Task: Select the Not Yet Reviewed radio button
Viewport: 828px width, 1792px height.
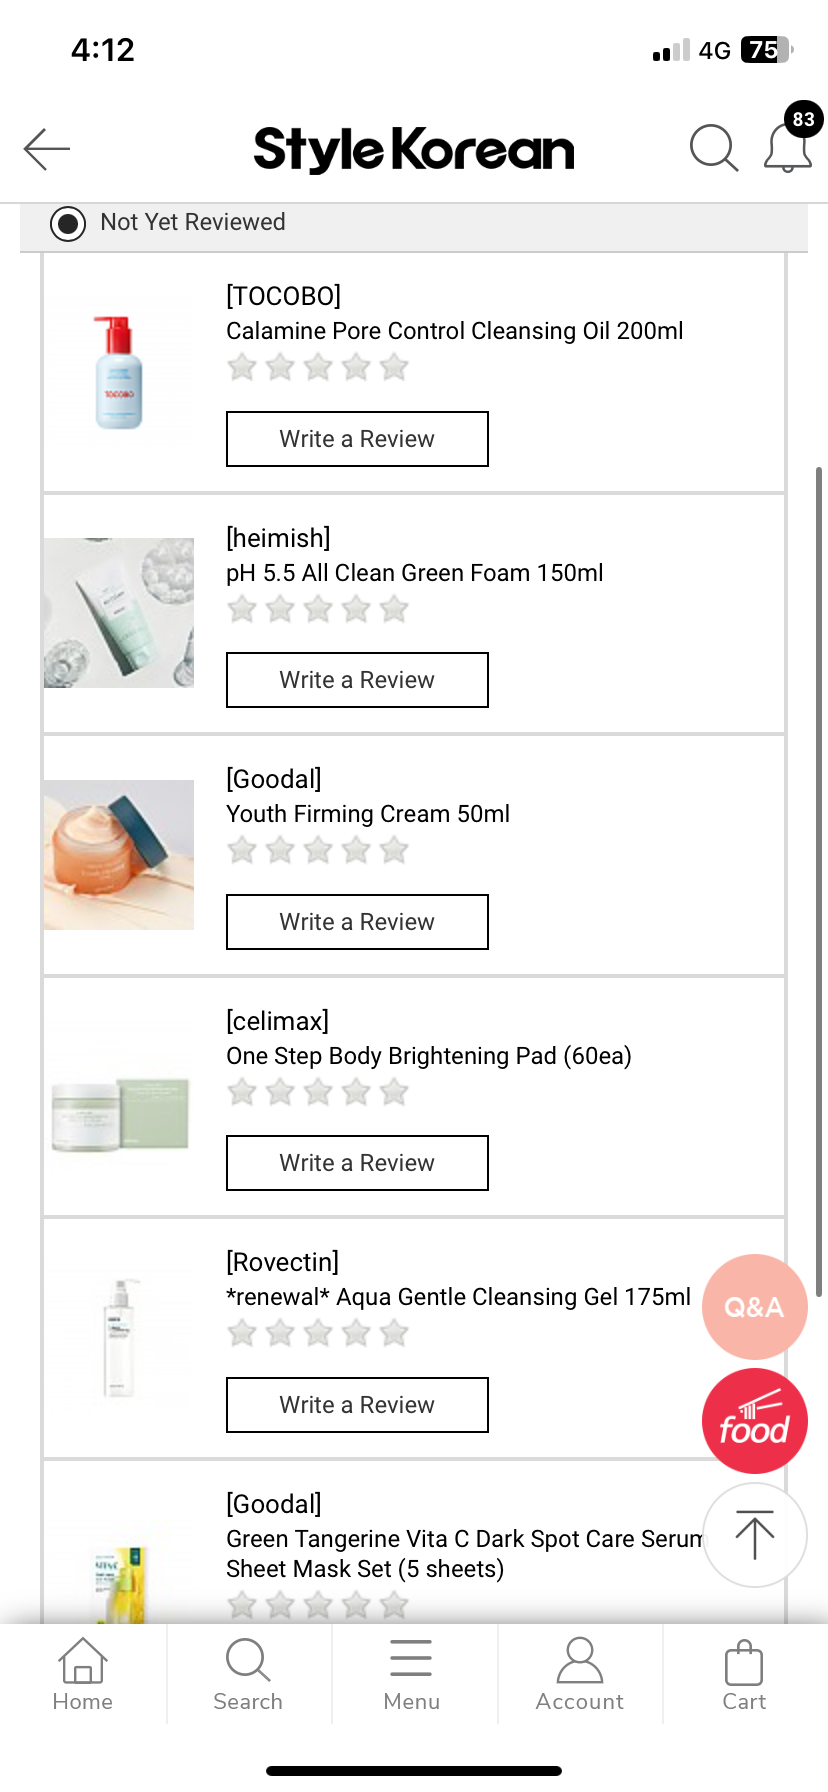Action: tap(68, 223)
